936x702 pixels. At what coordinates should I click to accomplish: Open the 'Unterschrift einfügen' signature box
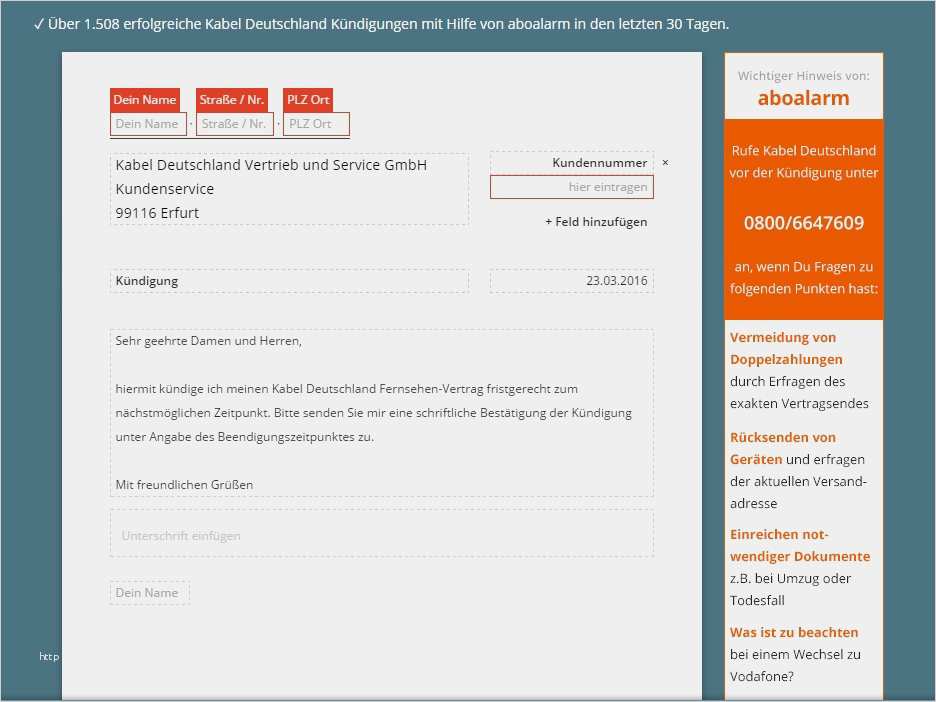(381, 535)
